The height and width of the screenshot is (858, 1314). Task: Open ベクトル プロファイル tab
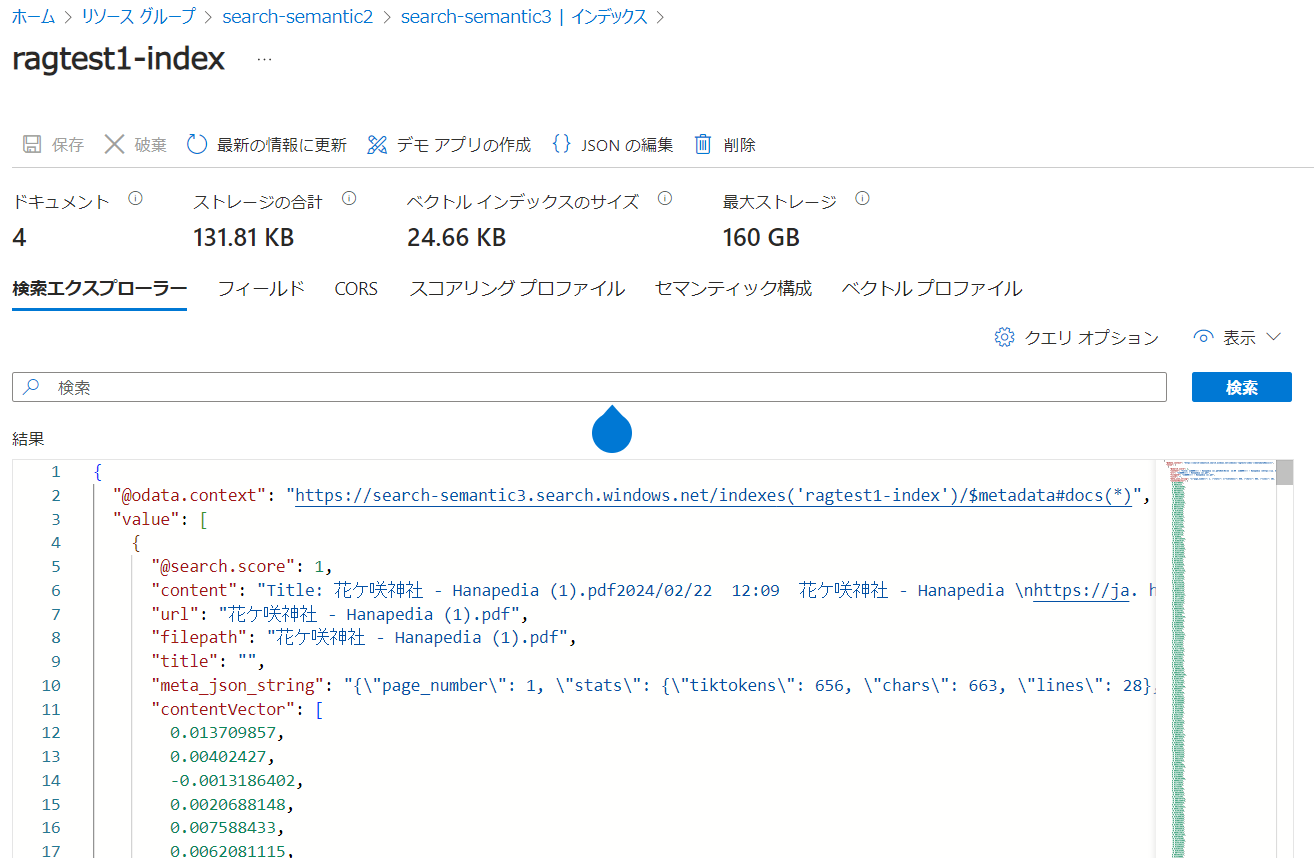932,289
